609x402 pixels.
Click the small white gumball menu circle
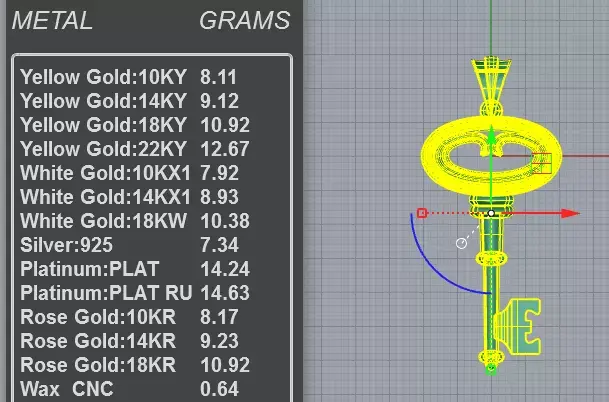point(461,244)
